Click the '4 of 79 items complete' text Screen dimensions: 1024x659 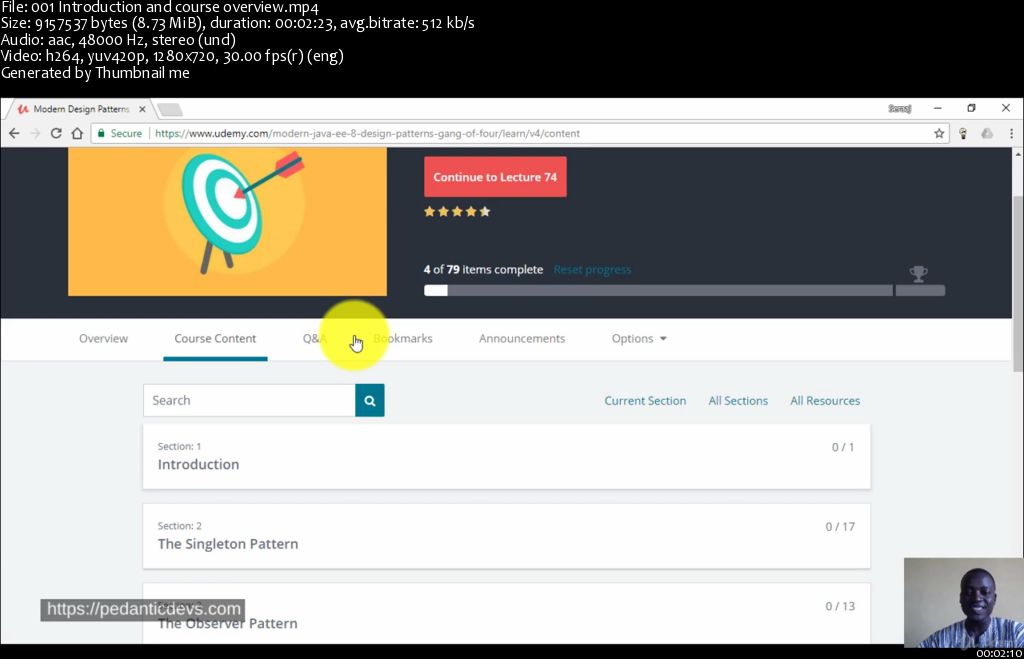[x=483, y=270]
